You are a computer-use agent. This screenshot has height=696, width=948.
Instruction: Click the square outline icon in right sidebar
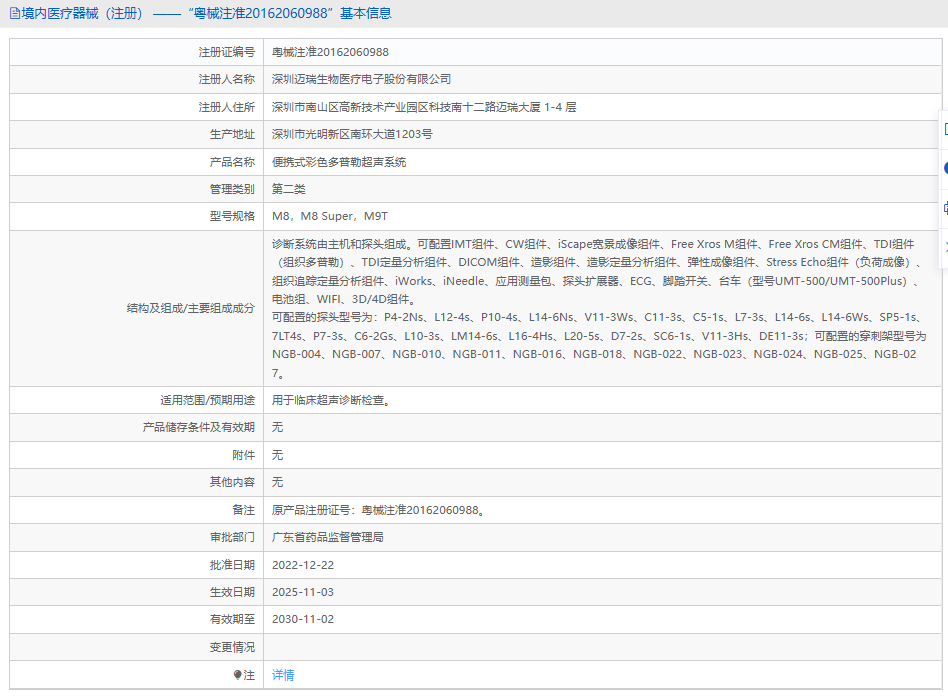(x=944, y=129)
